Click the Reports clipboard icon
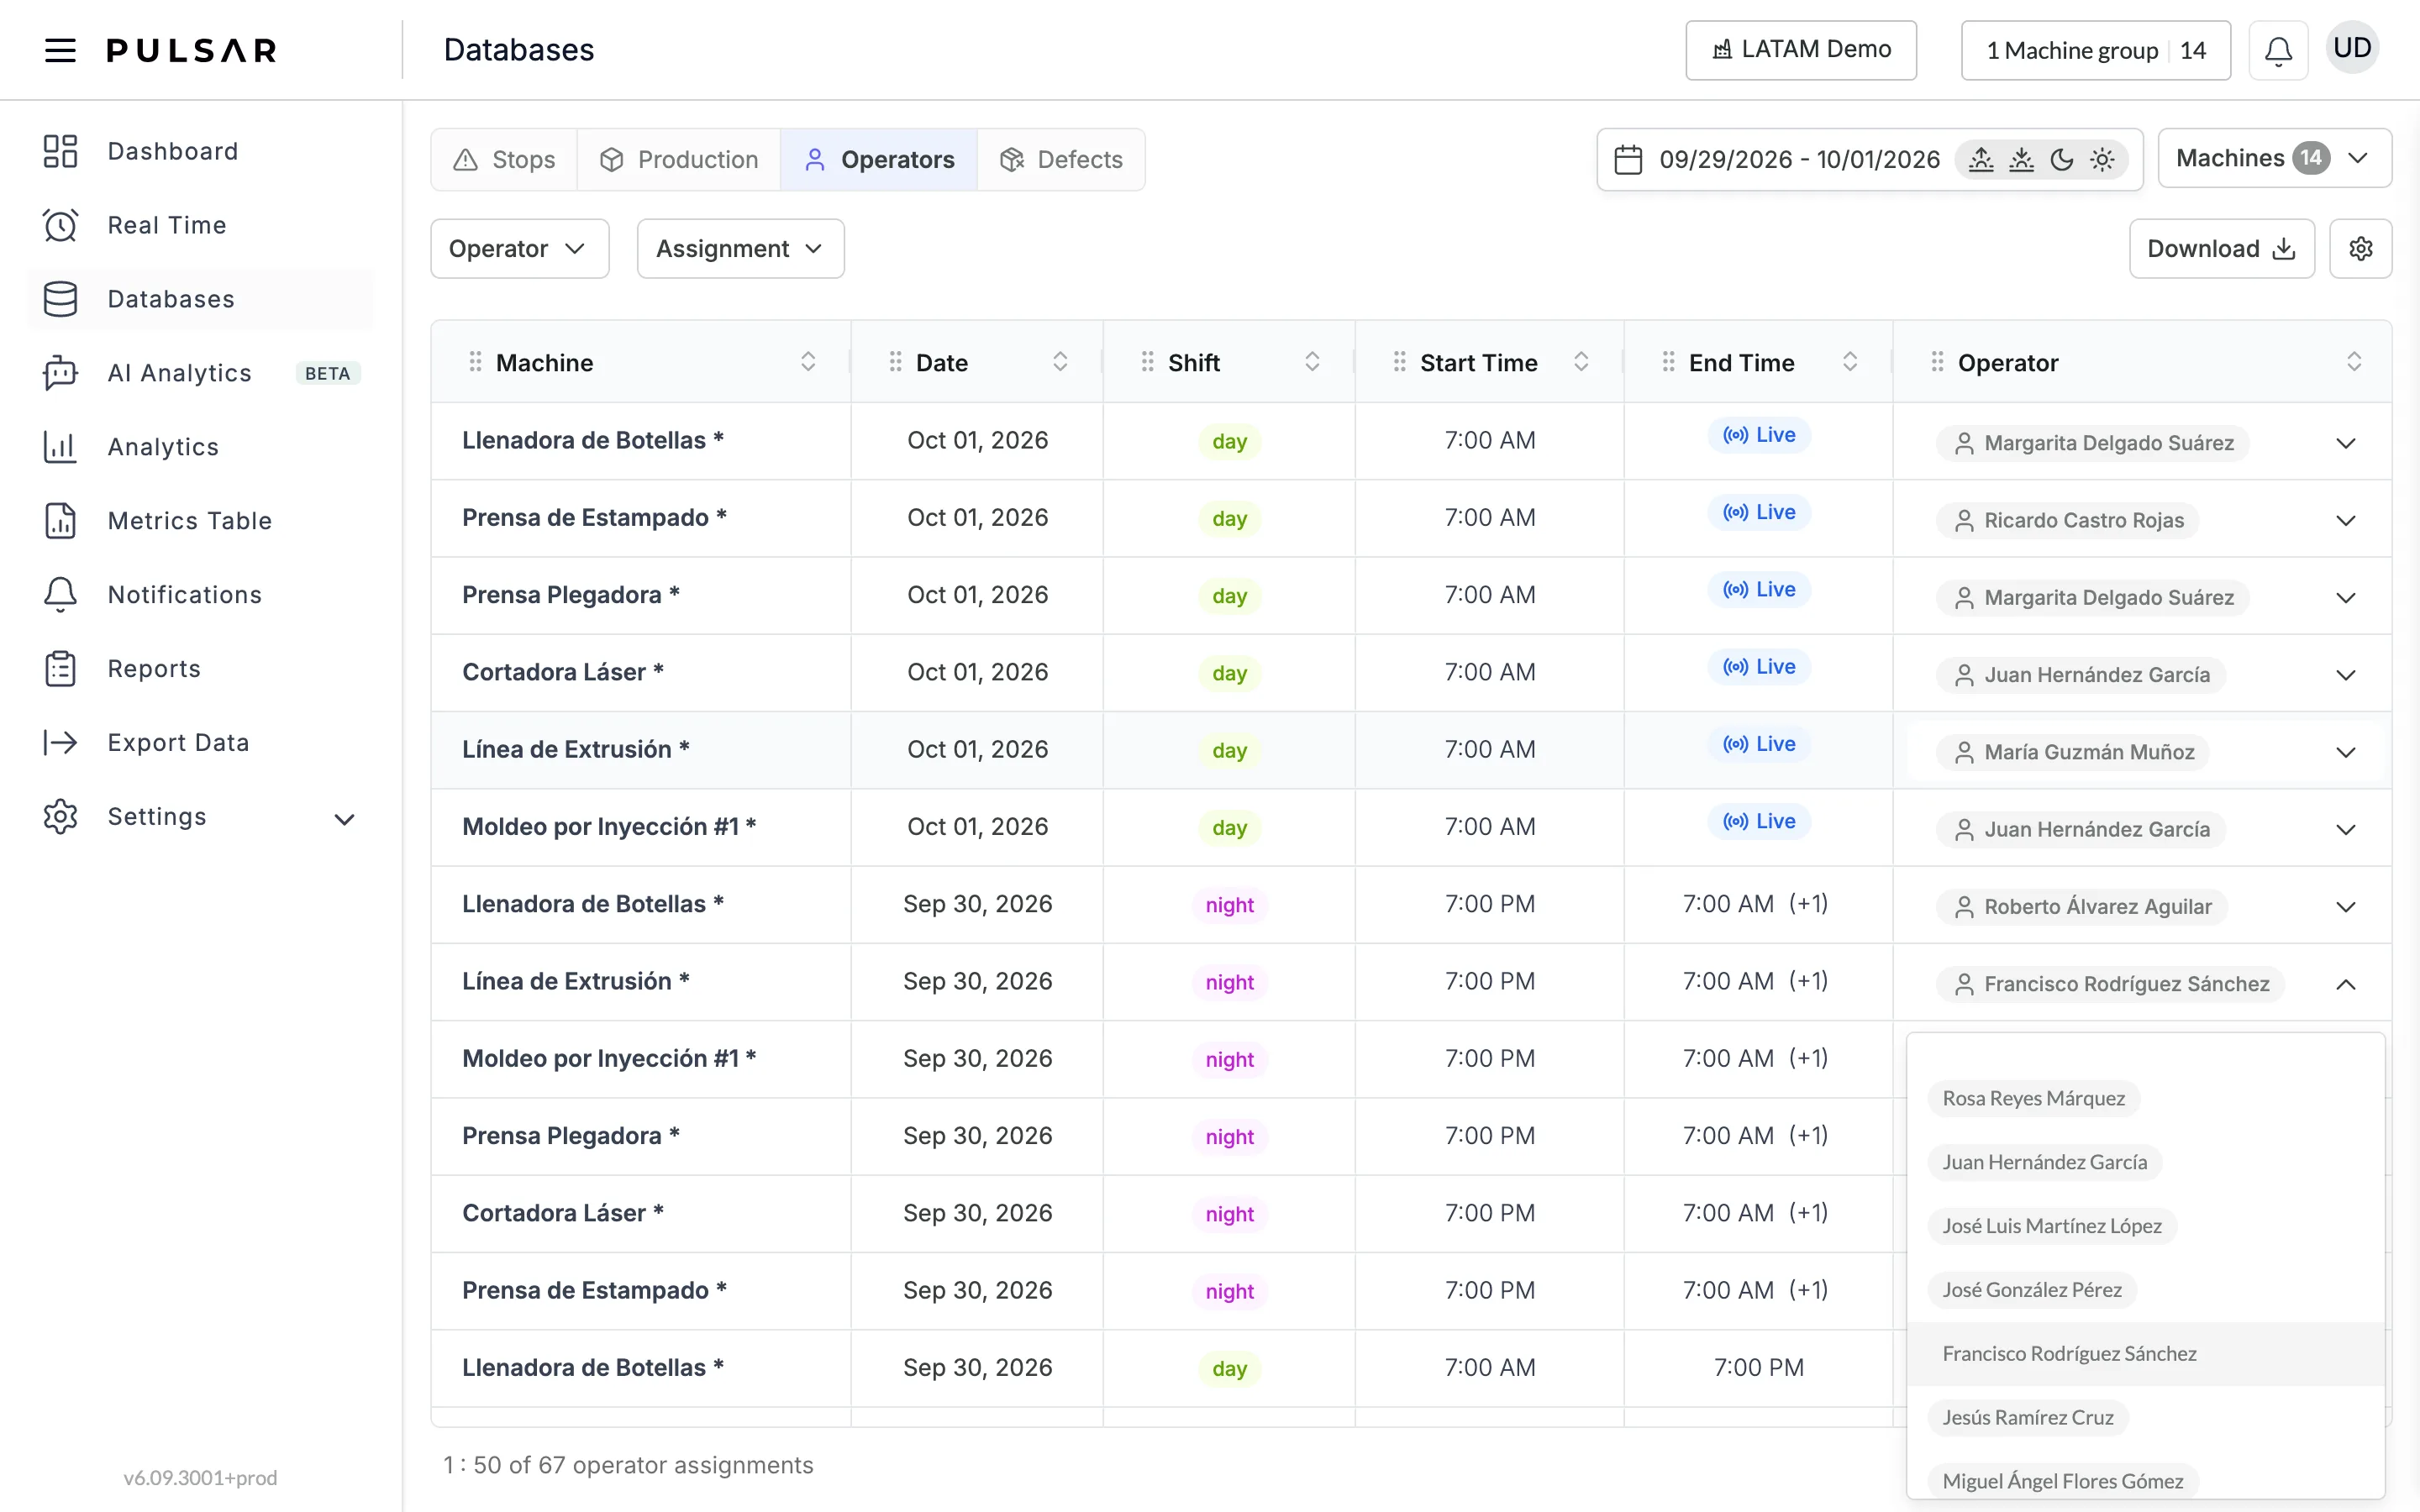The image size is (2420, 1512). (60, 669)
